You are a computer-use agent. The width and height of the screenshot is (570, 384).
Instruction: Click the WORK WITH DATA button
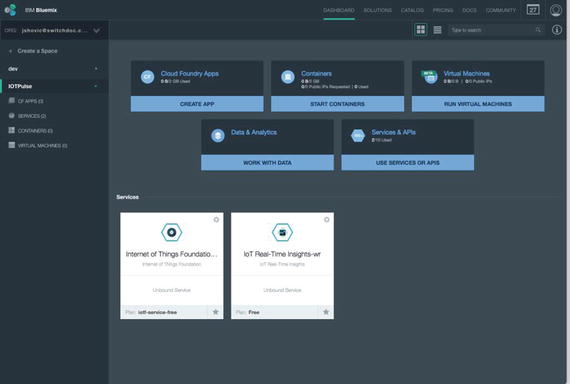[x=267, y=163]
